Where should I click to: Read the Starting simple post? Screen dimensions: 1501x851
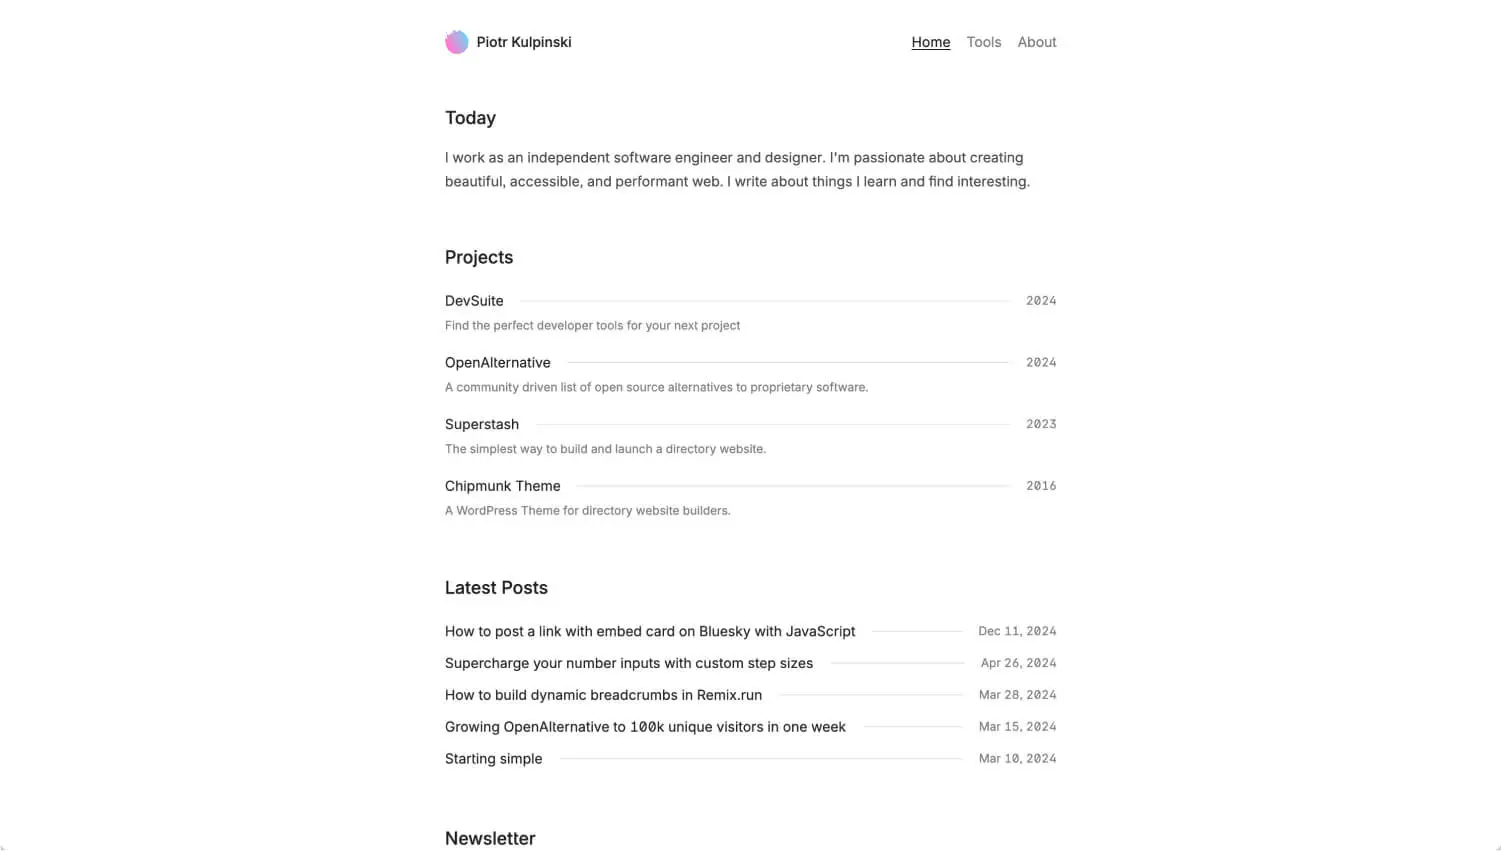493,759
